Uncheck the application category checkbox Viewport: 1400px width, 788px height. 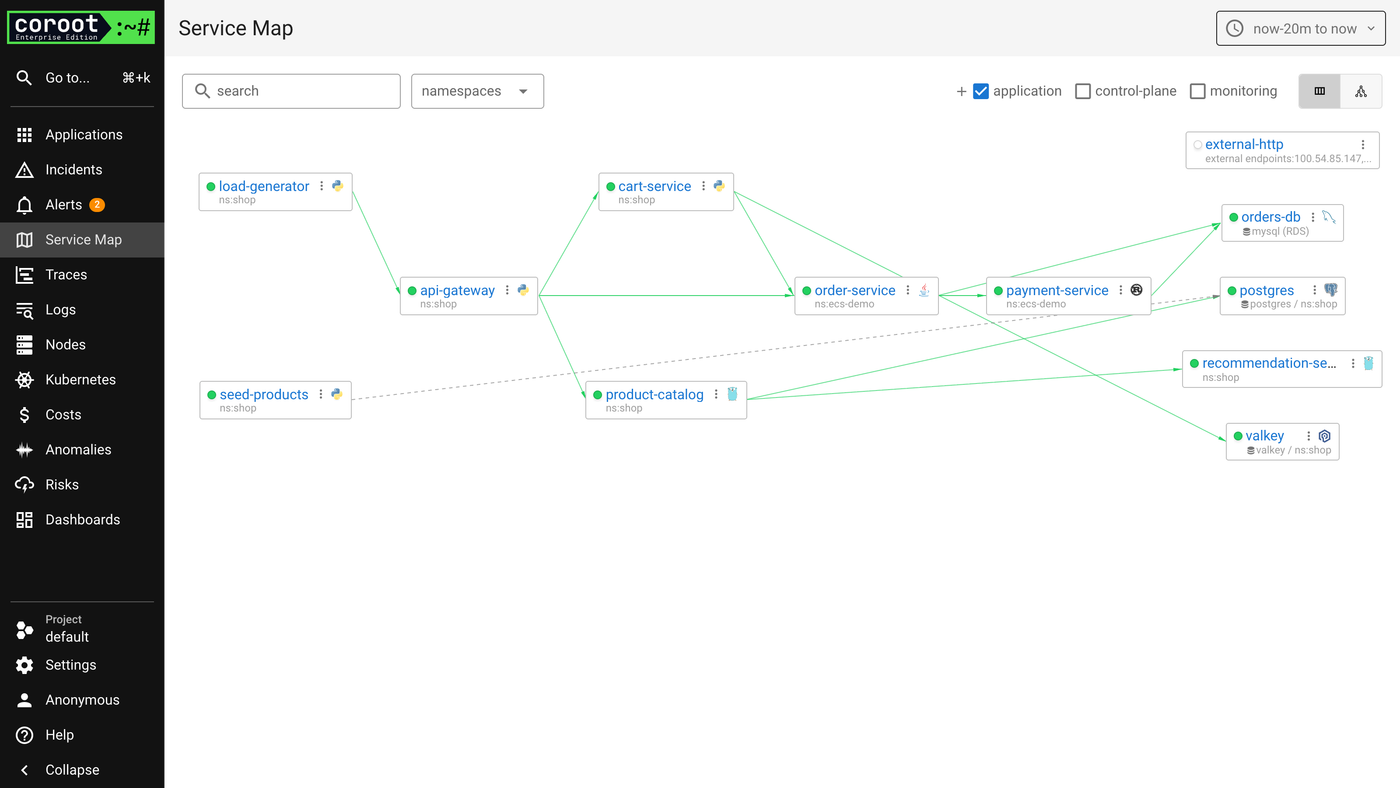[x=981, y=91]
